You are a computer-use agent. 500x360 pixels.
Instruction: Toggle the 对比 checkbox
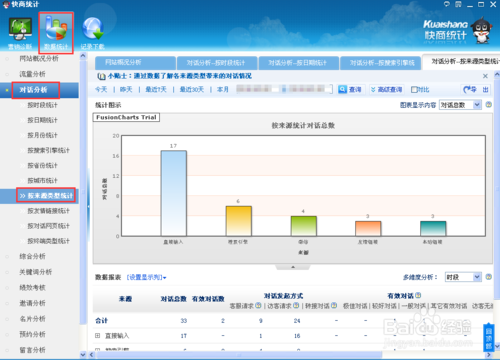pos(414,90)
